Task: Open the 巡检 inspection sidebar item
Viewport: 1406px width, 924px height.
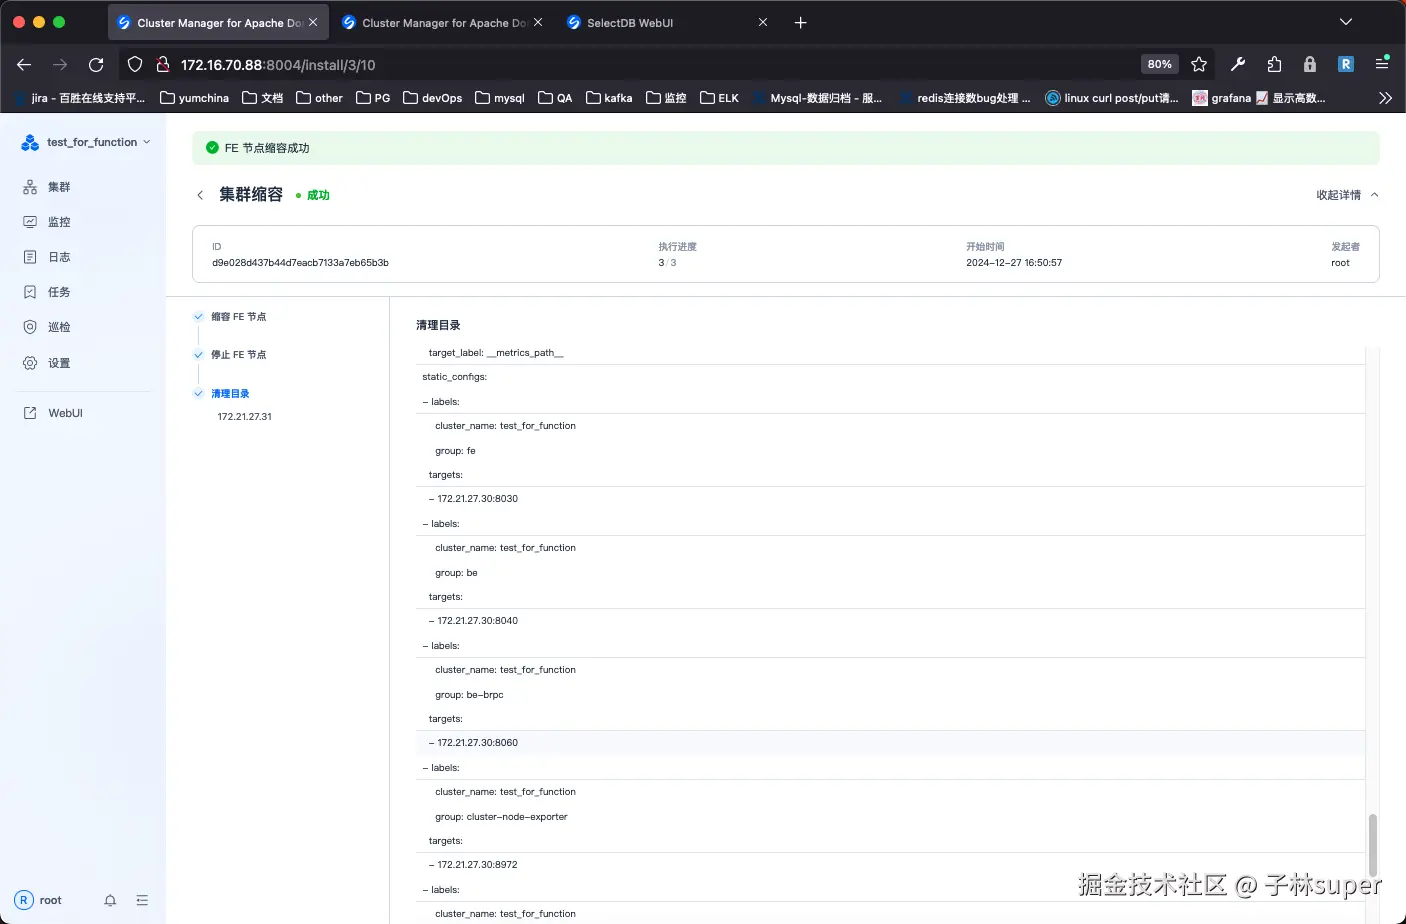Action: click(x=47, y=327)
